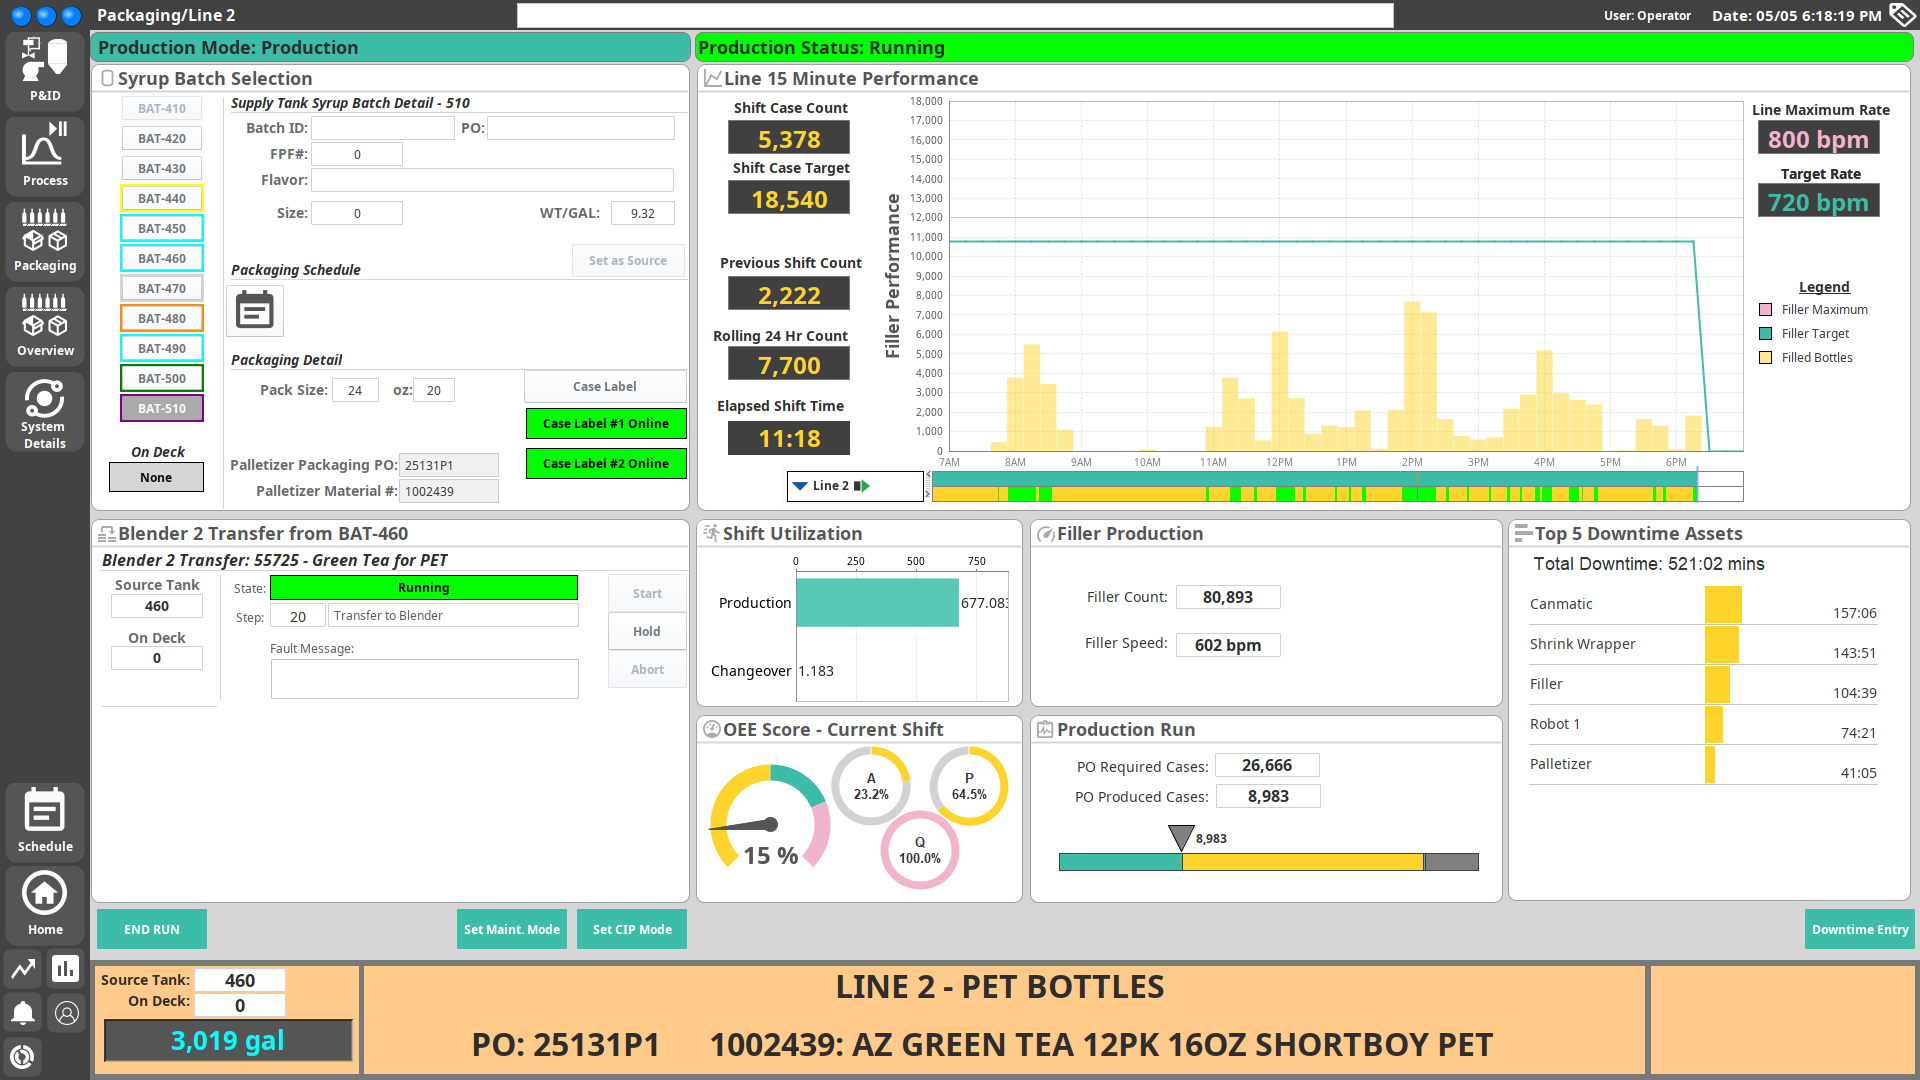1920x1080 pixels.
Task: Switch to the Overview tab in sidebar
Action: point(45,324)
